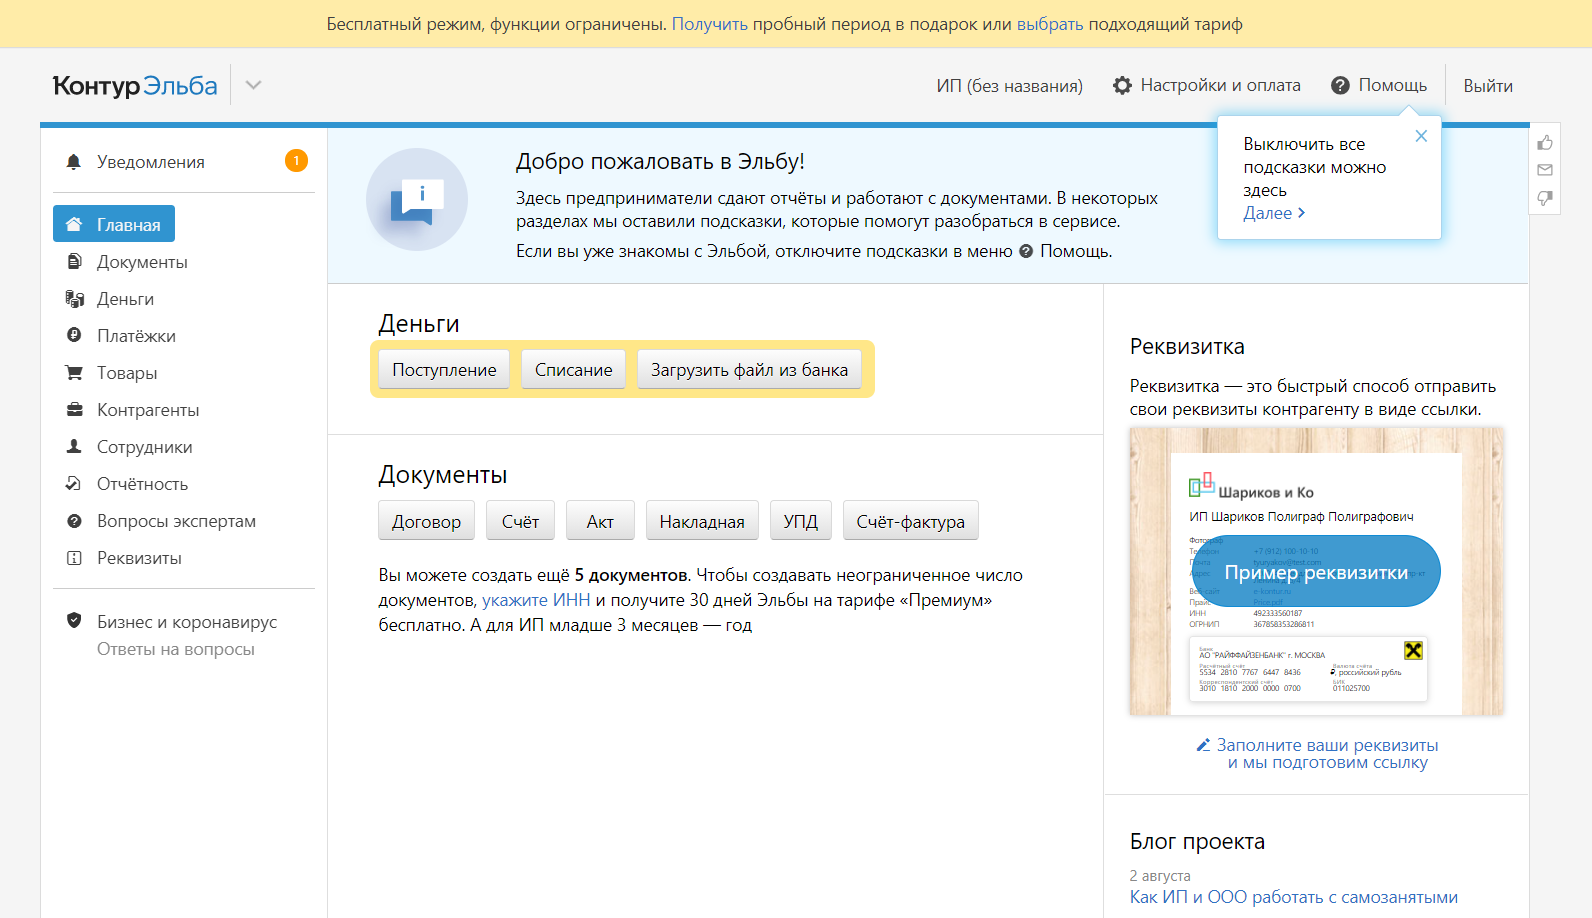Open Настройки и оплата
Screen dimensions: 1592x918
pos(1207,86)
